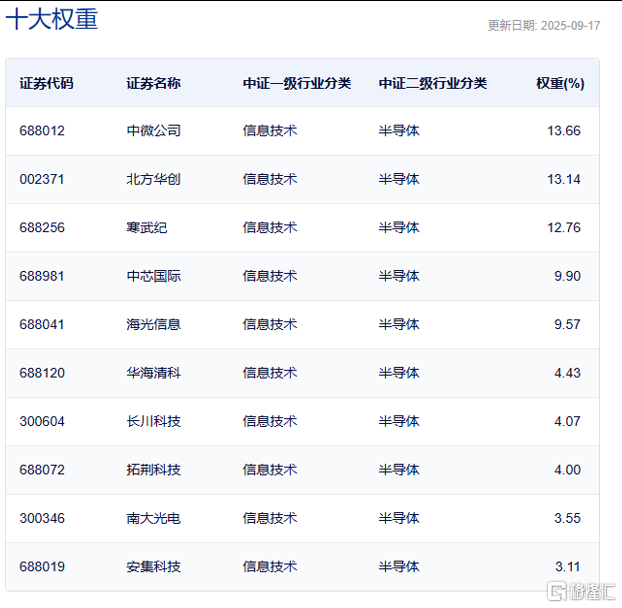Screen dimensions: 622x608
Task: Click weight value 9.57
Action: 567,324
